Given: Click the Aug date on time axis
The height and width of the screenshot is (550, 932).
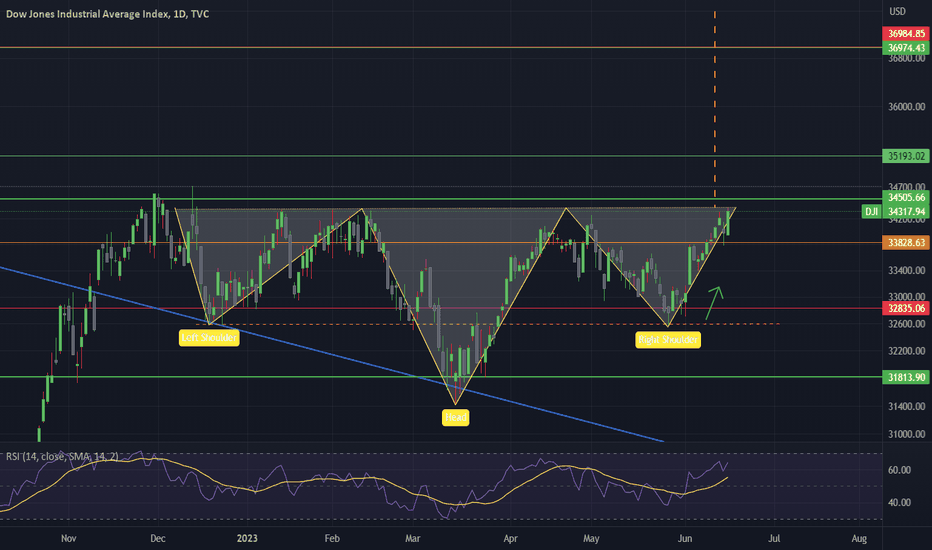Looking at the screenshot, I should (x=859, y=539).
